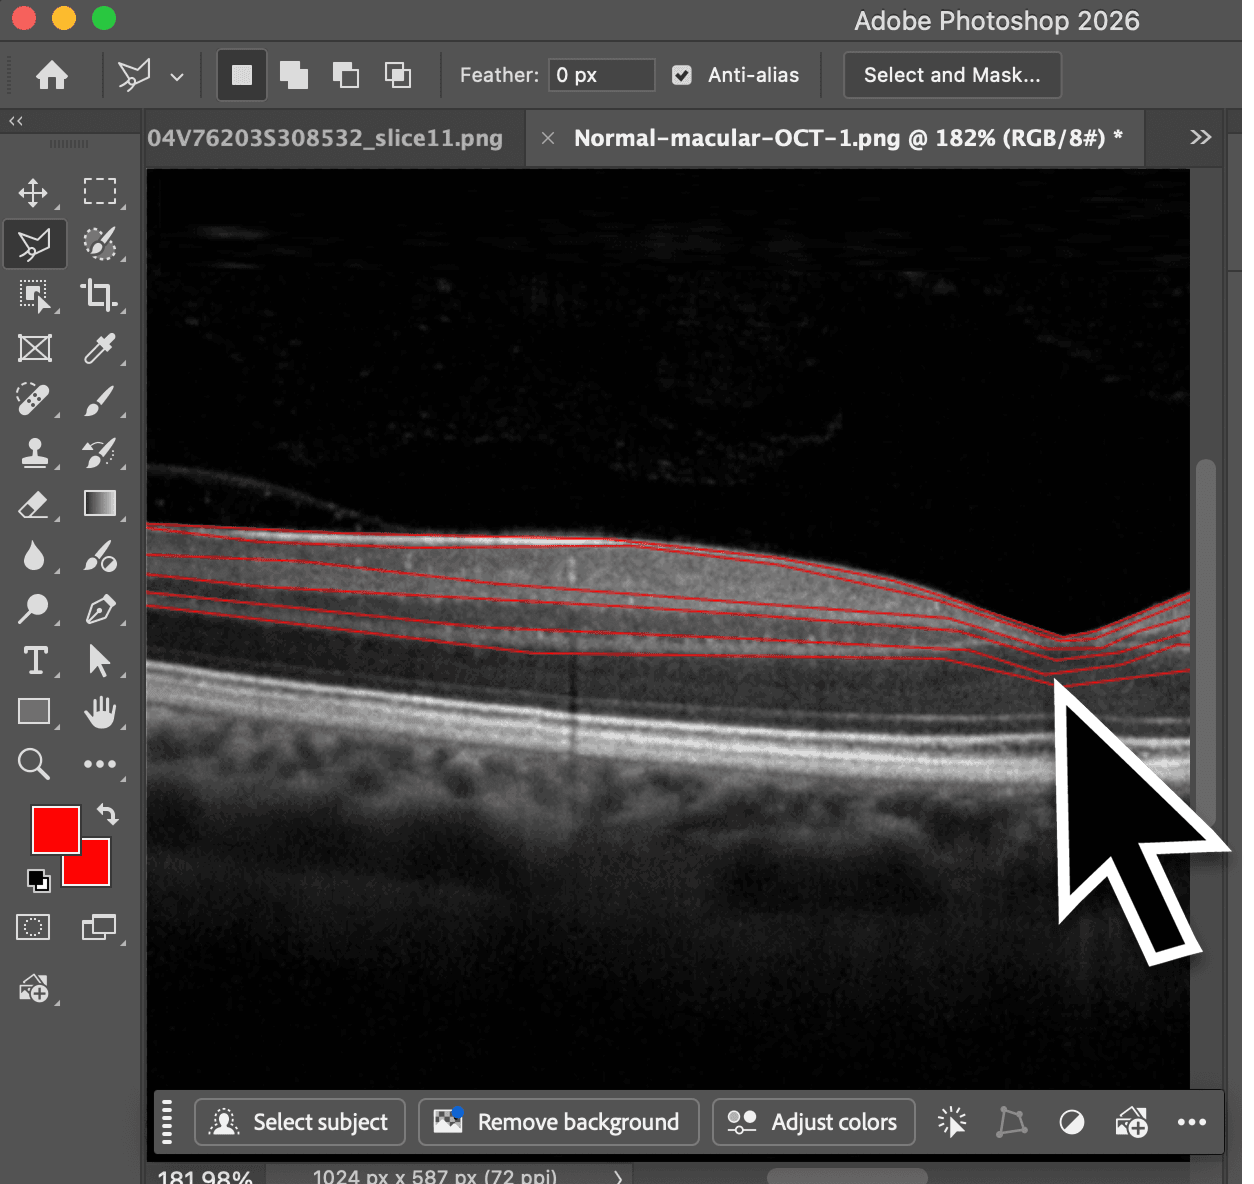
Task: Show hidden document tabs via double chevron
Action: click(1201, 137)
